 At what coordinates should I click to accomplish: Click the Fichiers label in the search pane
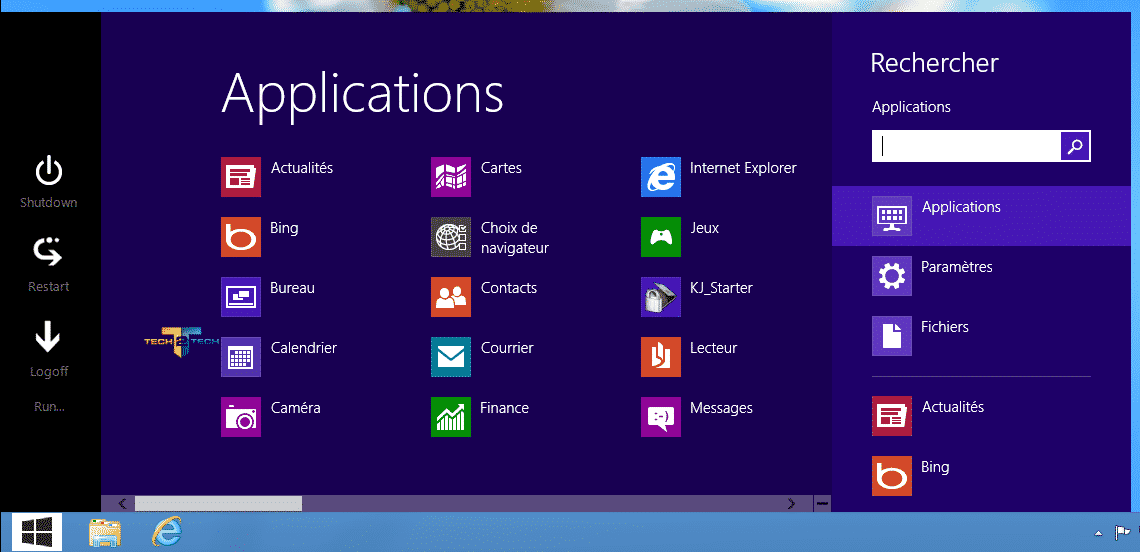[944, 327]
